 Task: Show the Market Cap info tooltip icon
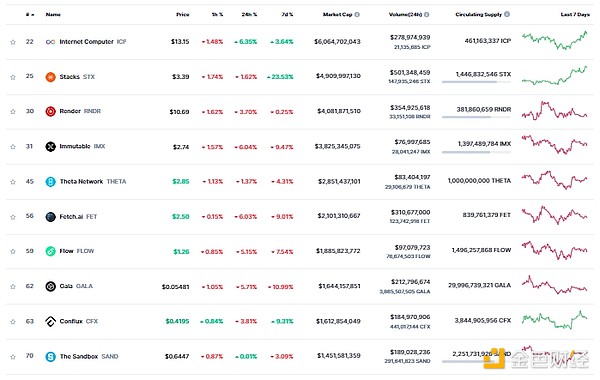357,15
